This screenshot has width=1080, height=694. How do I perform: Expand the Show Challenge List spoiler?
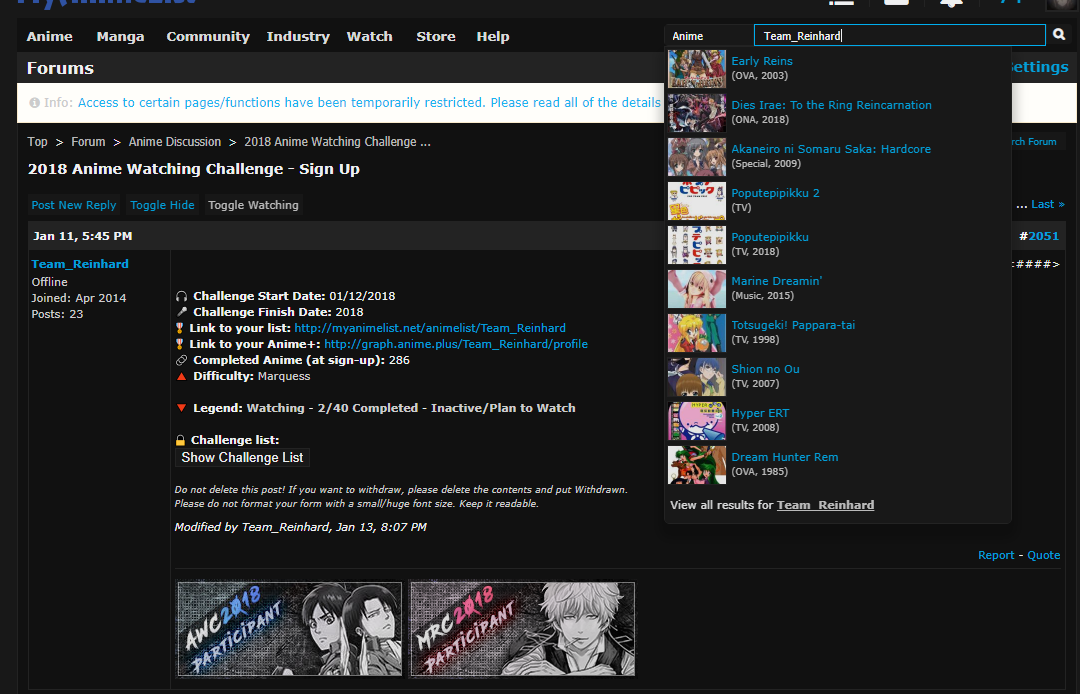242,457
